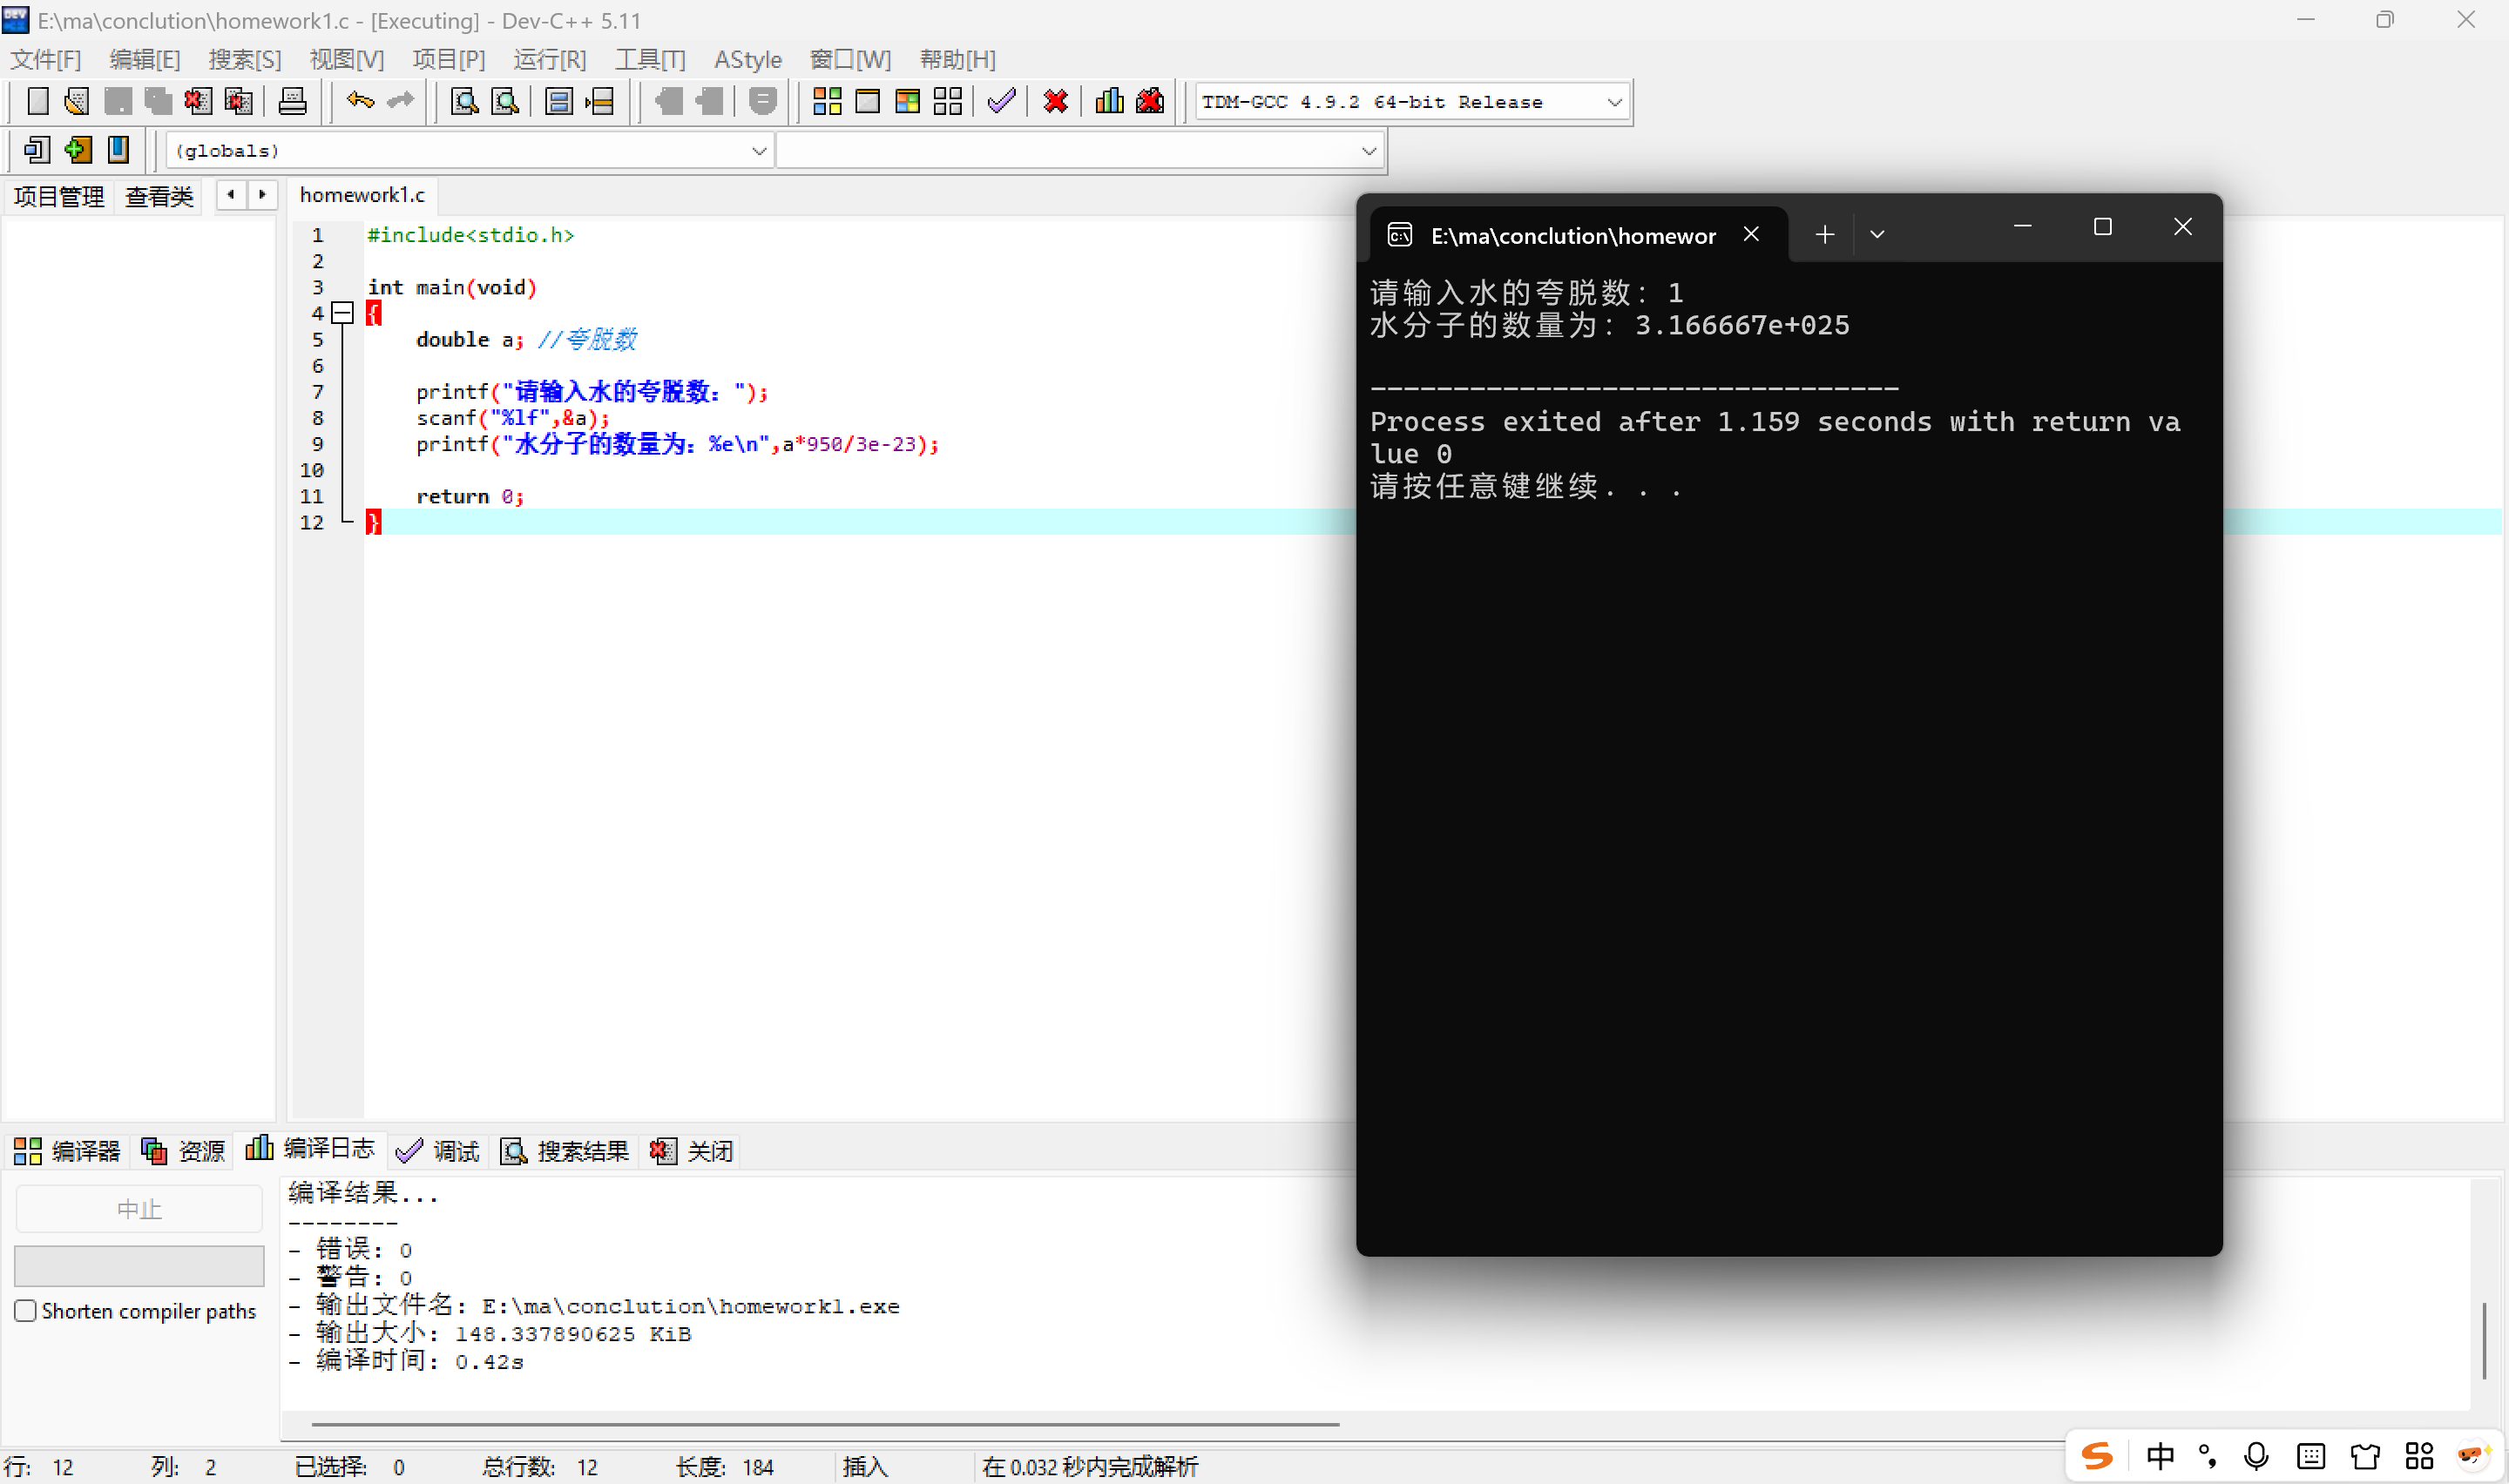Open the empty function list dropdown
The image size is (2509, 1484).
click(1368, 151)
